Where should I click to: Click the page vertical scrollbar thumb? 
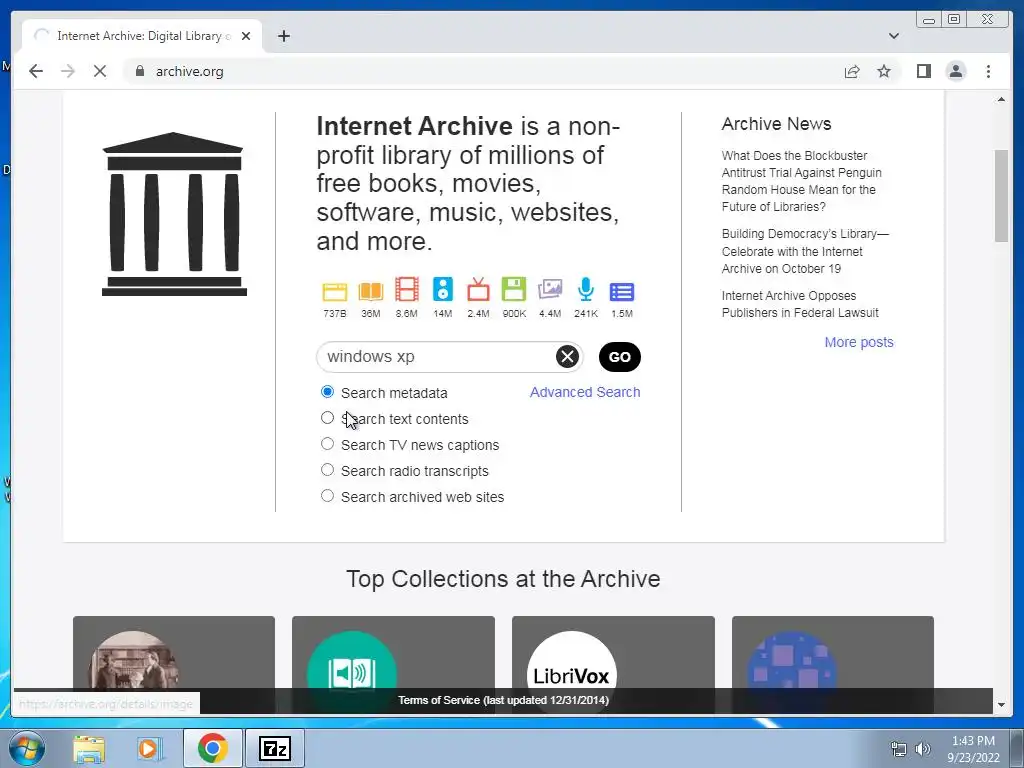pyautogui.click(x=1001, y=196)
